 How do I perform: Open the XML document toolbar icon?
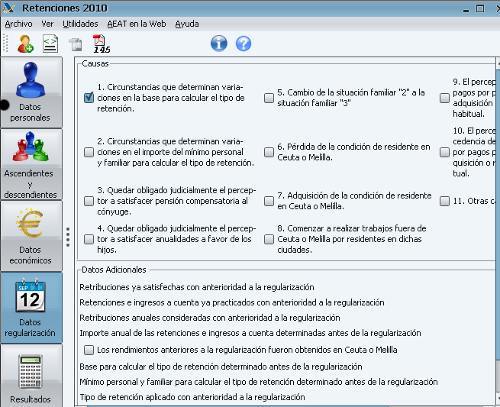(51, 44)
